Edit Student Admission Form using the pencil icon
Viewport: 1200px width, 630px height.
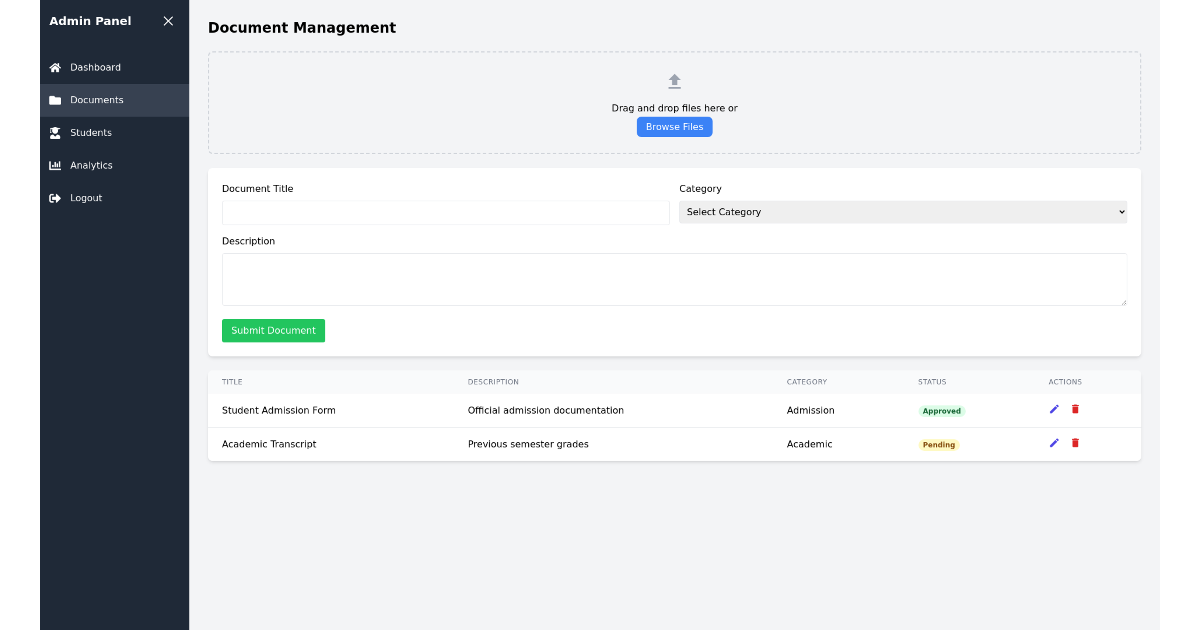[1053, 409]
